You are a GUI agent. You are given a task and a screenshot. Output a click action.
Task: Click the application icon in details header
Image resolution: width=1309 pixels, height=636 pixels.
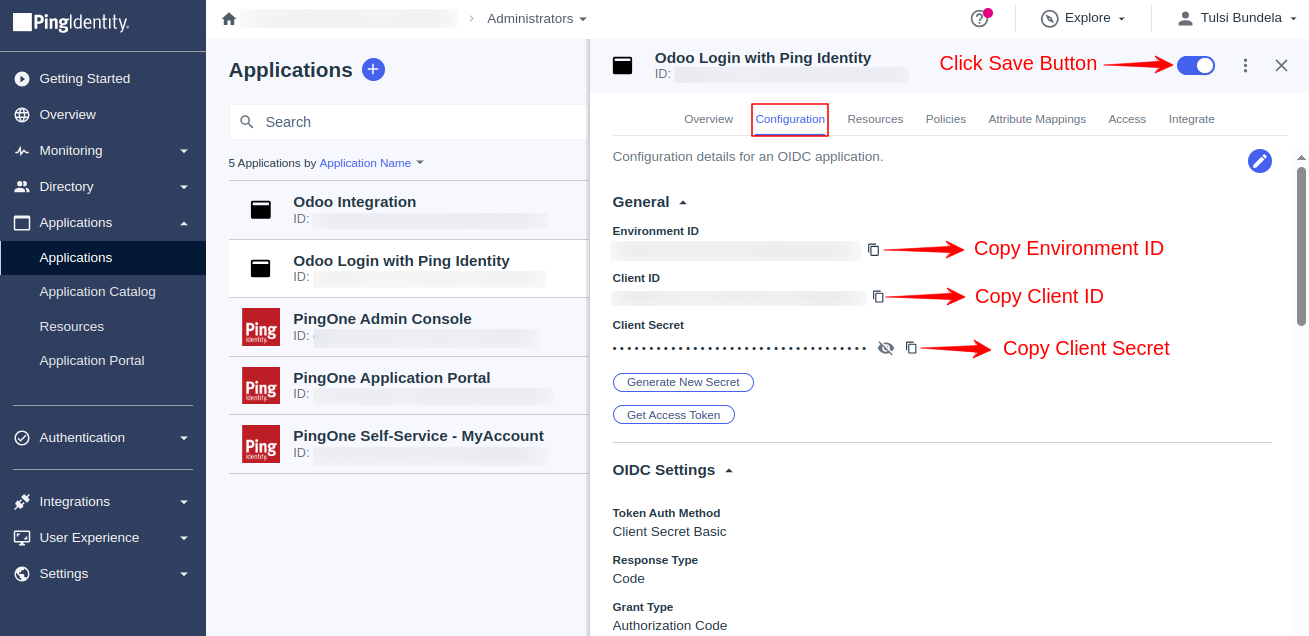click(622, 66)
